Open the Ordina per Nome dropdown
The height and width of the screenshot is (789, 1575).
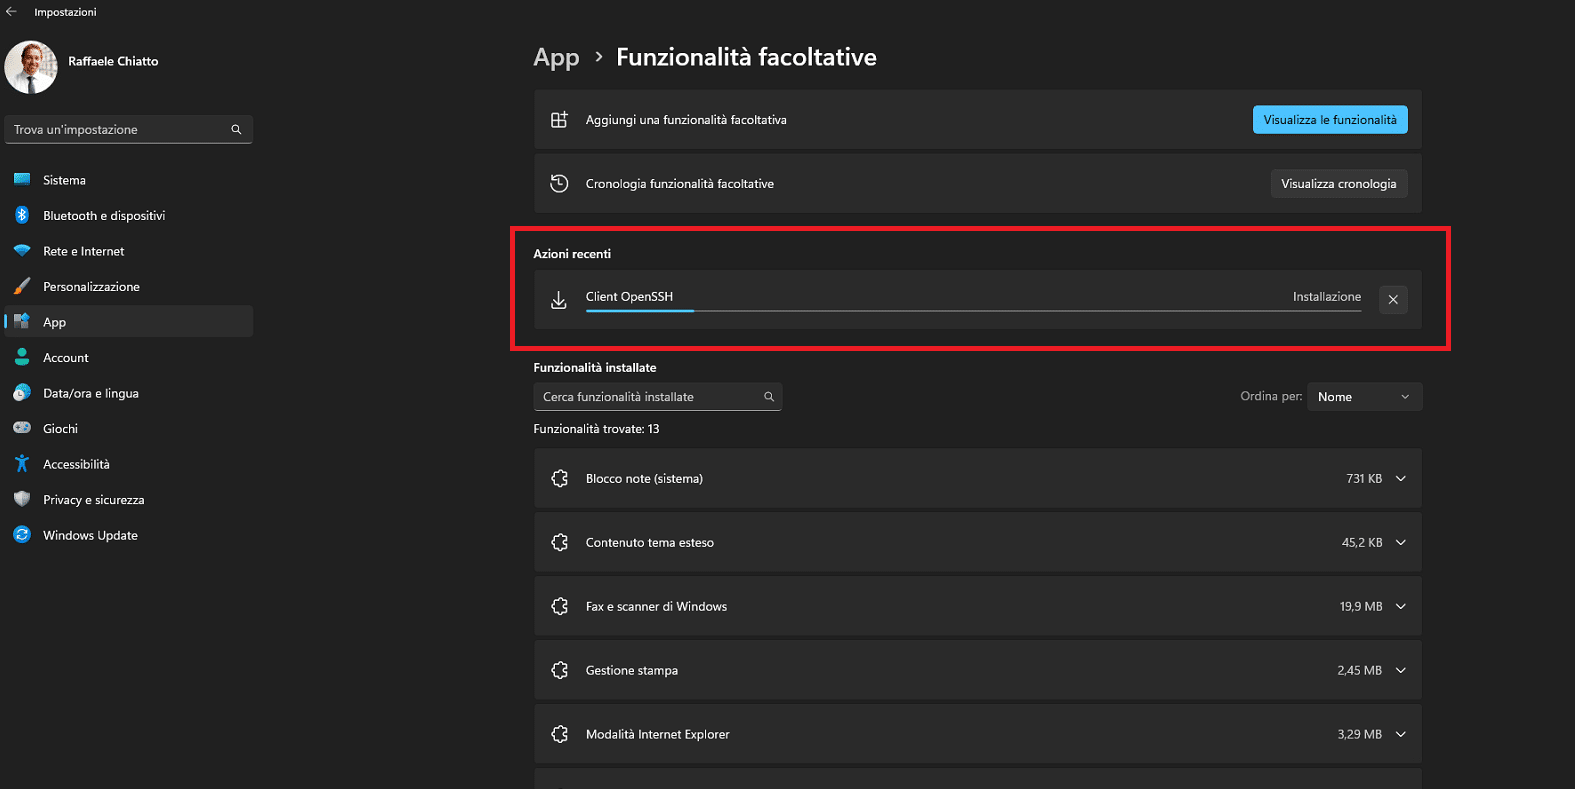pyautogui.click(x=1364, y=397)
